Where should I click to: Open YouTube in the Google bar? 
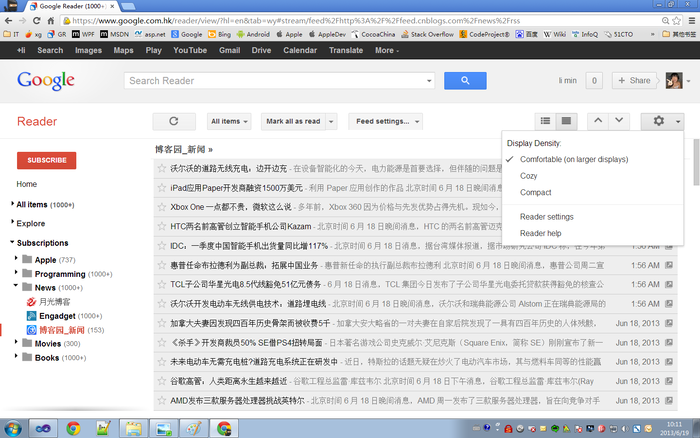coord(190,50)
